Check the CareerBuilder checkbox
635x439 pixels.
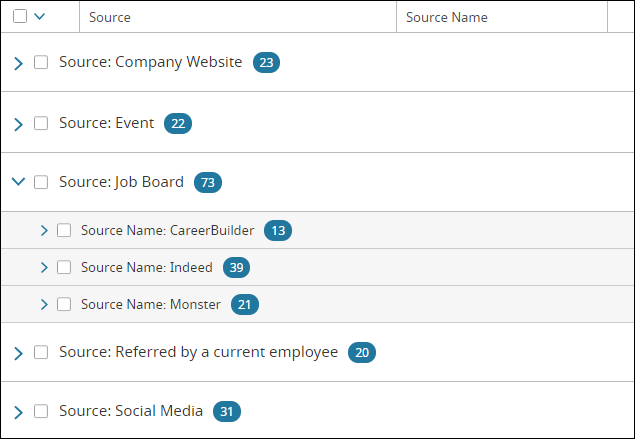tap(64, 230)
